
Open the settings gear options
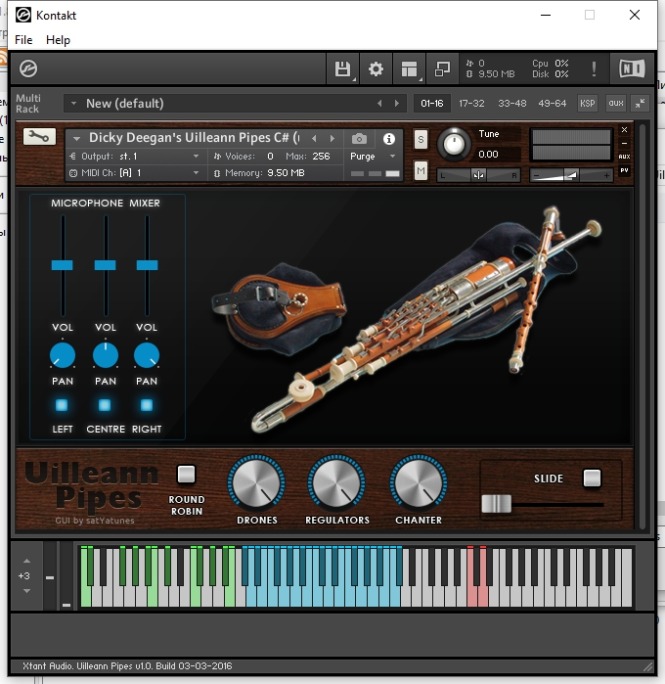376,69
